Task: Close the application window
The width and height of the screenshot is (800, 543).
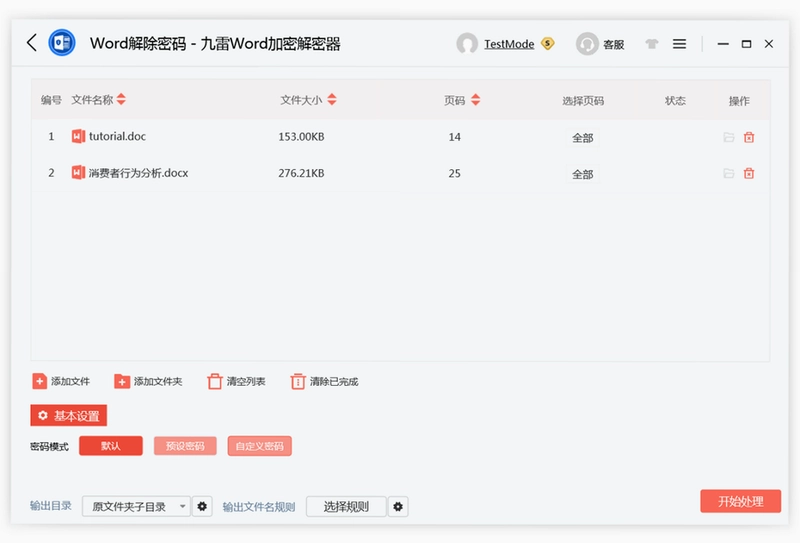Action: click(769, 44)
